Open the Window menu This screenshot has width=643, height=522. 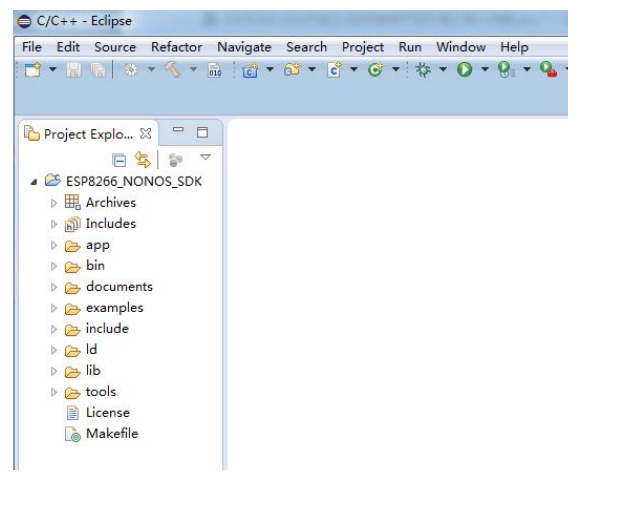[461, 47]
